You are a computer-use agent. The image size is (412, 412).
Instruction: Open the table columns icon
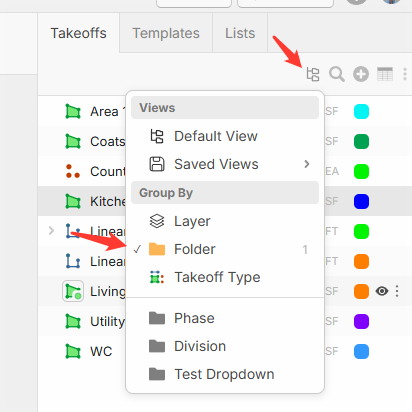coord(385,74)
